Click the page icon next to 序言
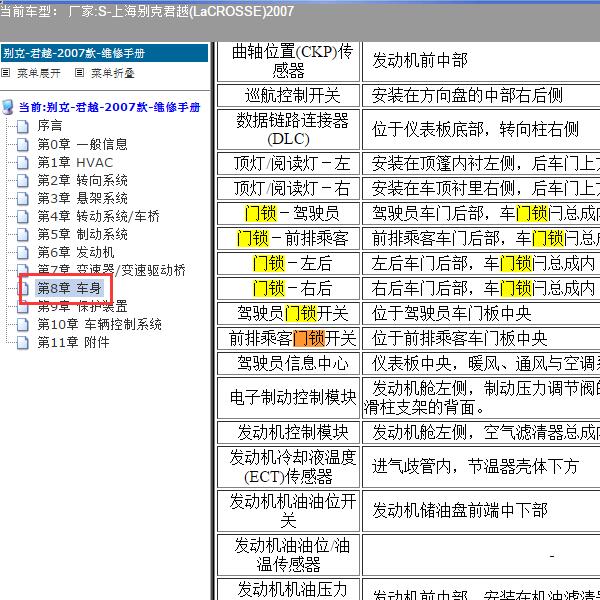Viewport: 600px width, 600px height. (23, 126)
